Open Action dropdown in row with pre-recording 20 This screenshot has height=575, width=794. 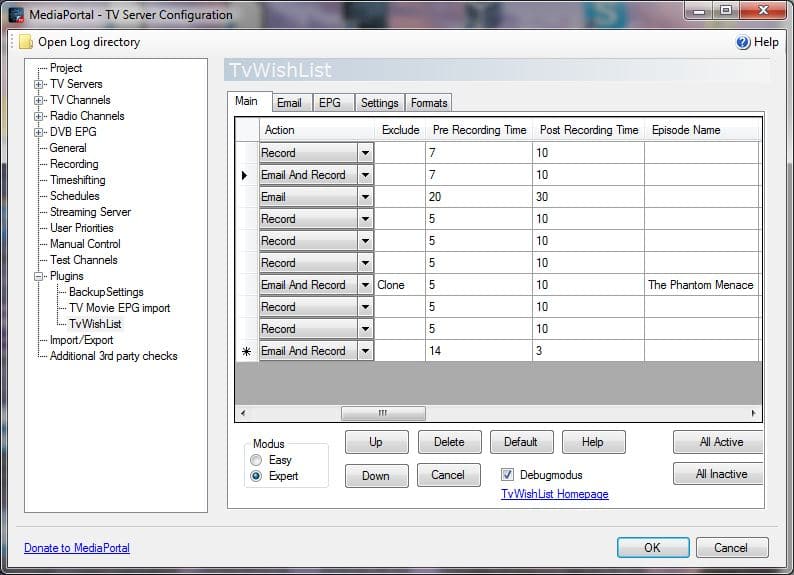[365, 197]
